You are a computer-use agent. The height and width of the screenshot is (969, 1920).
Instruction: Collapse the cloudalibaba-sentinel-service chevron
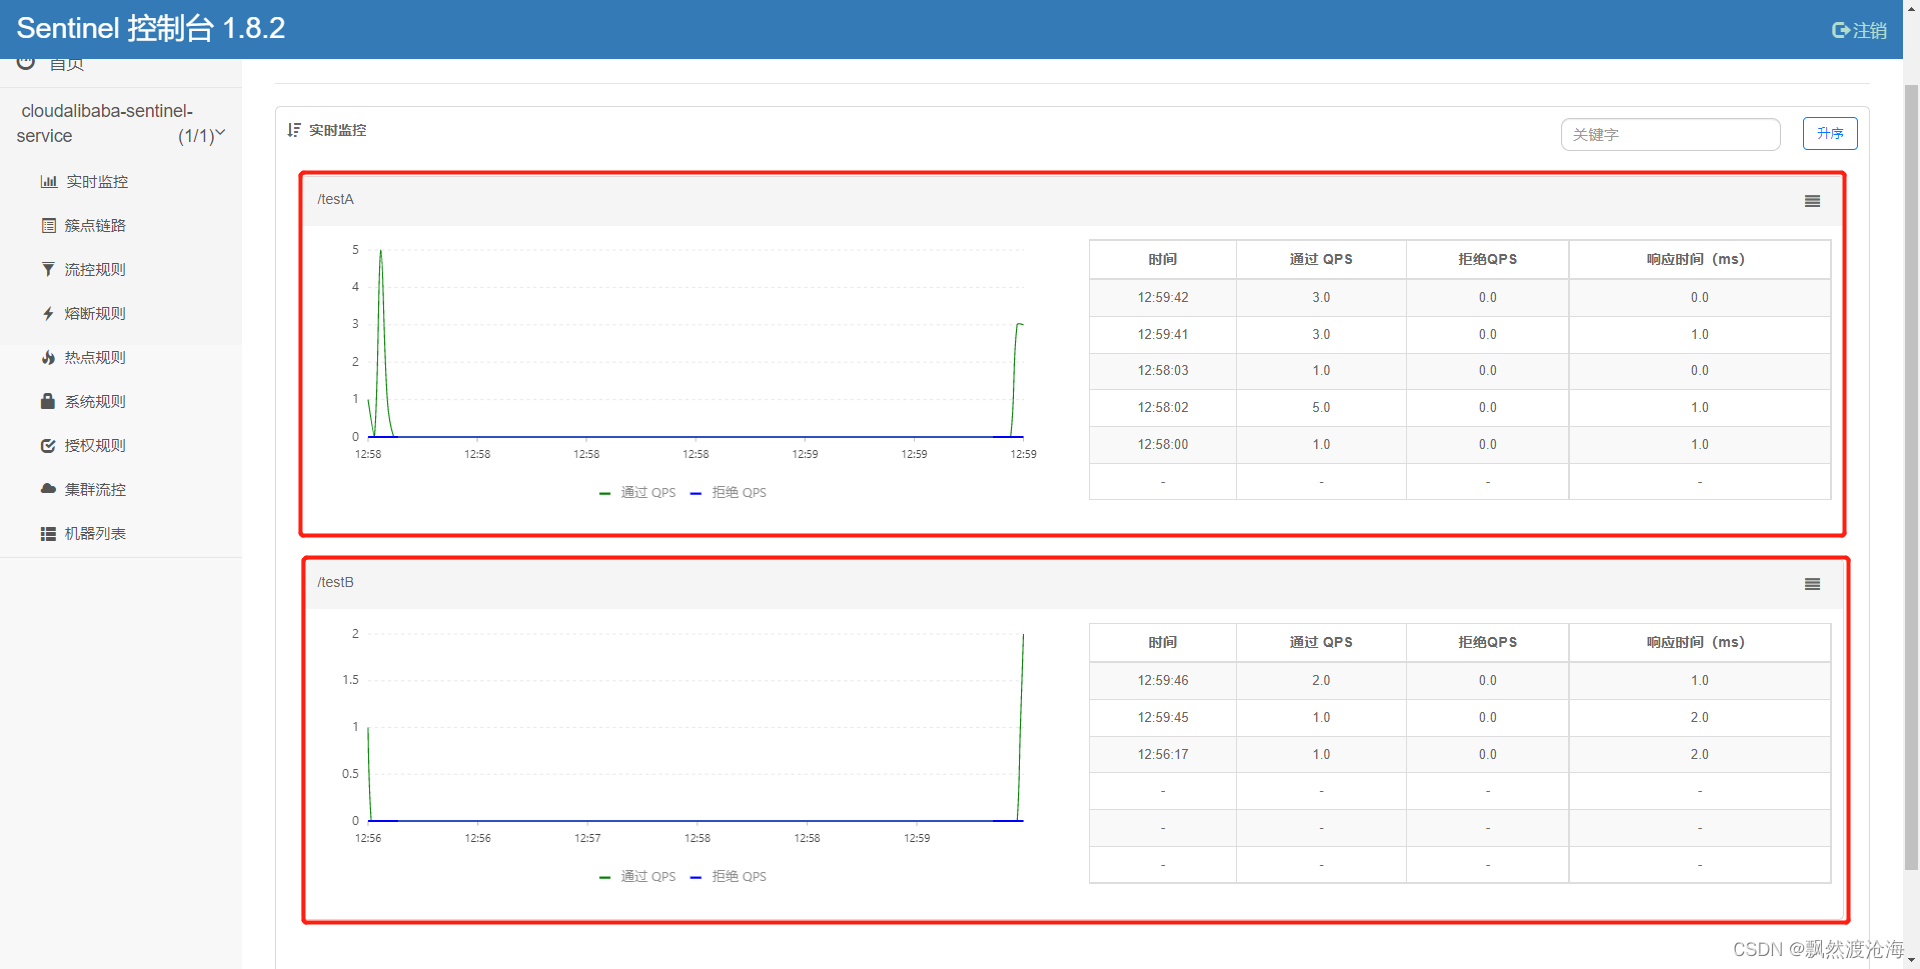tap(221, 132)
